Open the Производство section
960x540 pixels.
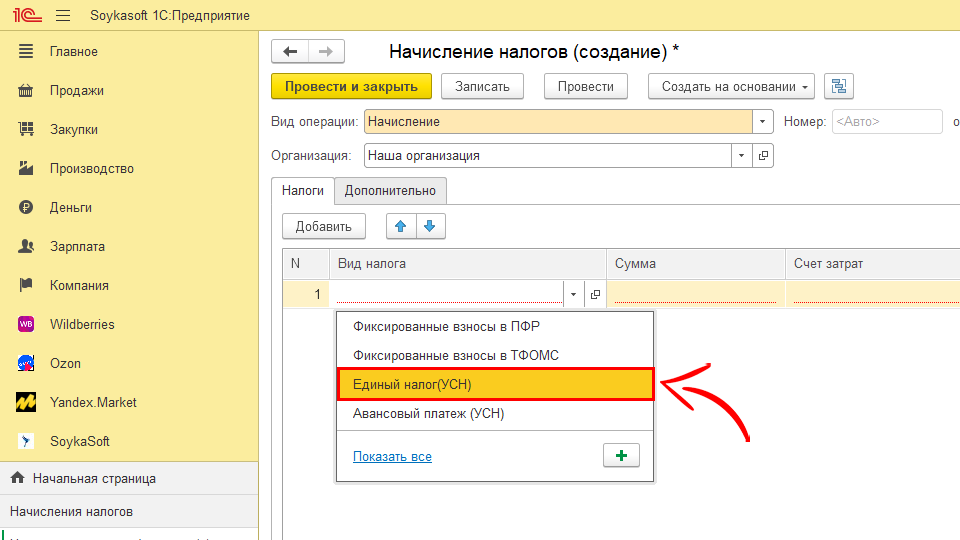pos(92,168)
